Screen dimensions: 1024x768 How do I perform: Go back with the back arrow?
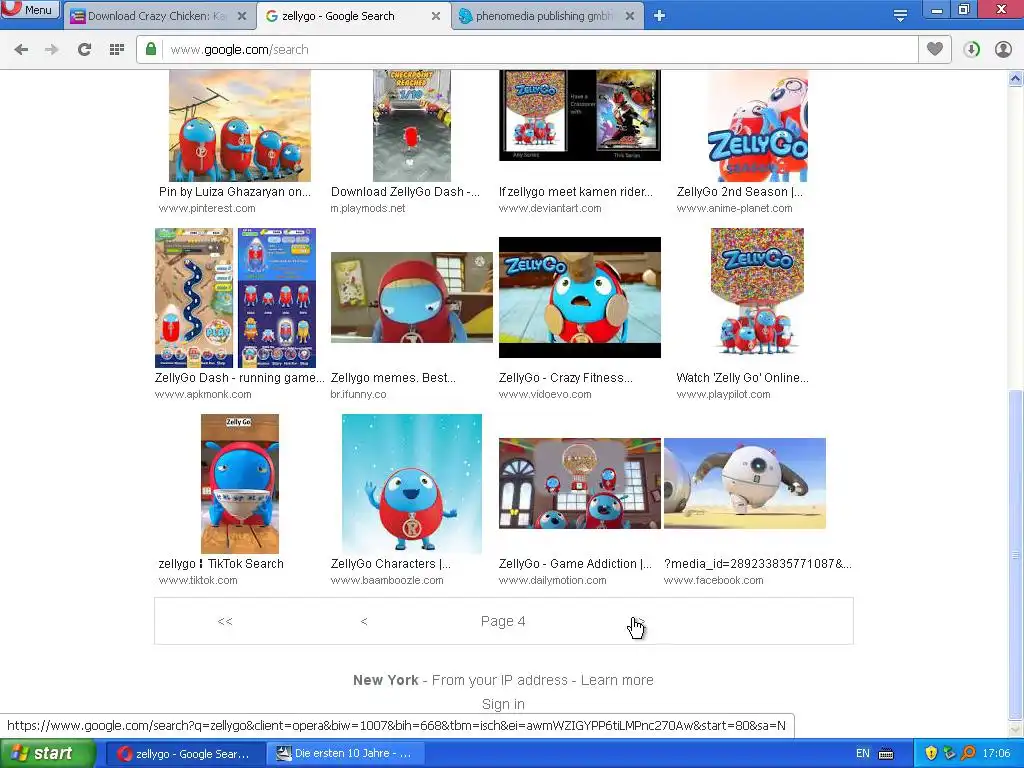(21, 50)
